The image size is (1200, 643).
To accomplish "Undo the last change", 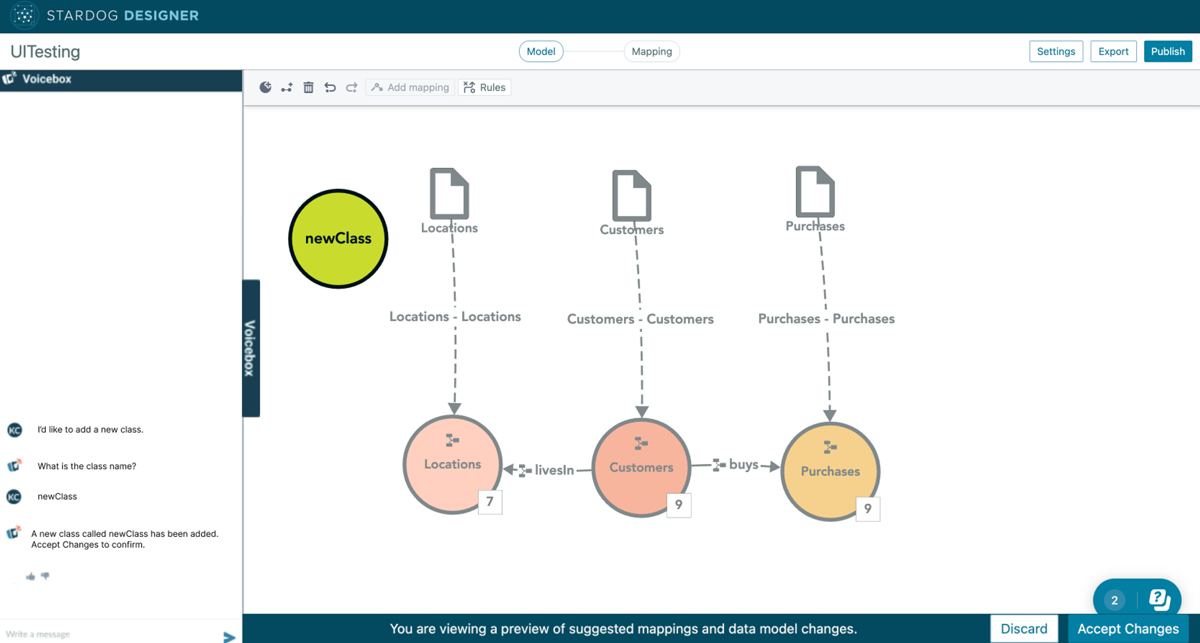I will [x=330, y=88].
